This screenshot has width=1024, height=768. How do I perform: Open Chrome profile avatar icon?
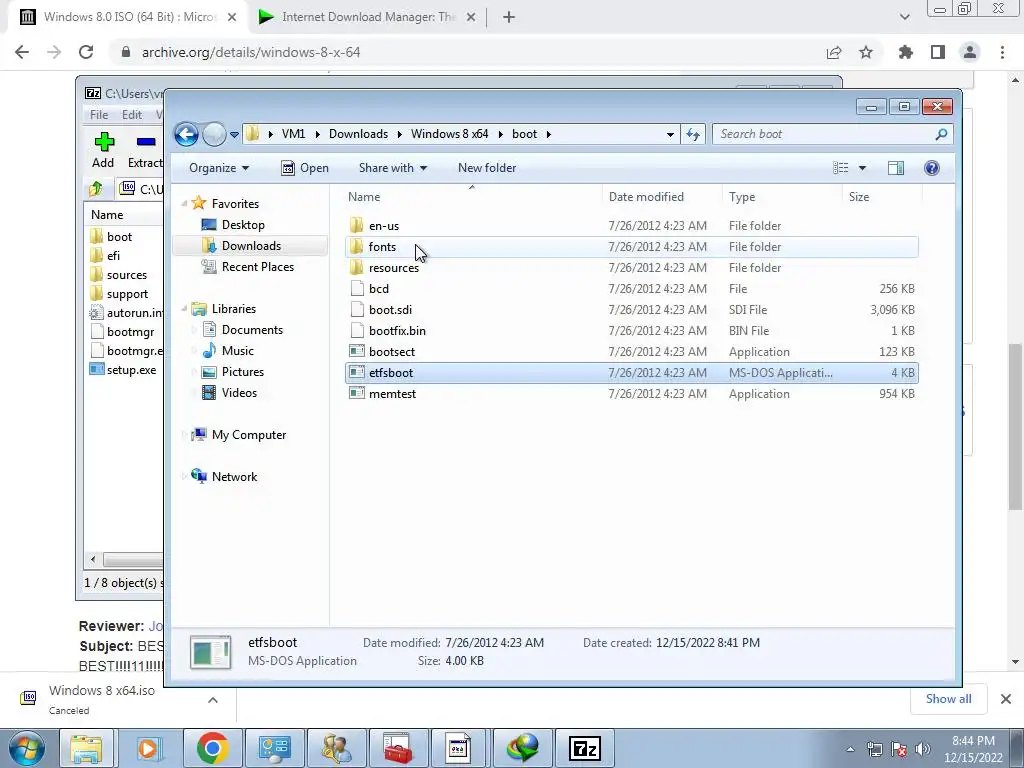[970, 52]
